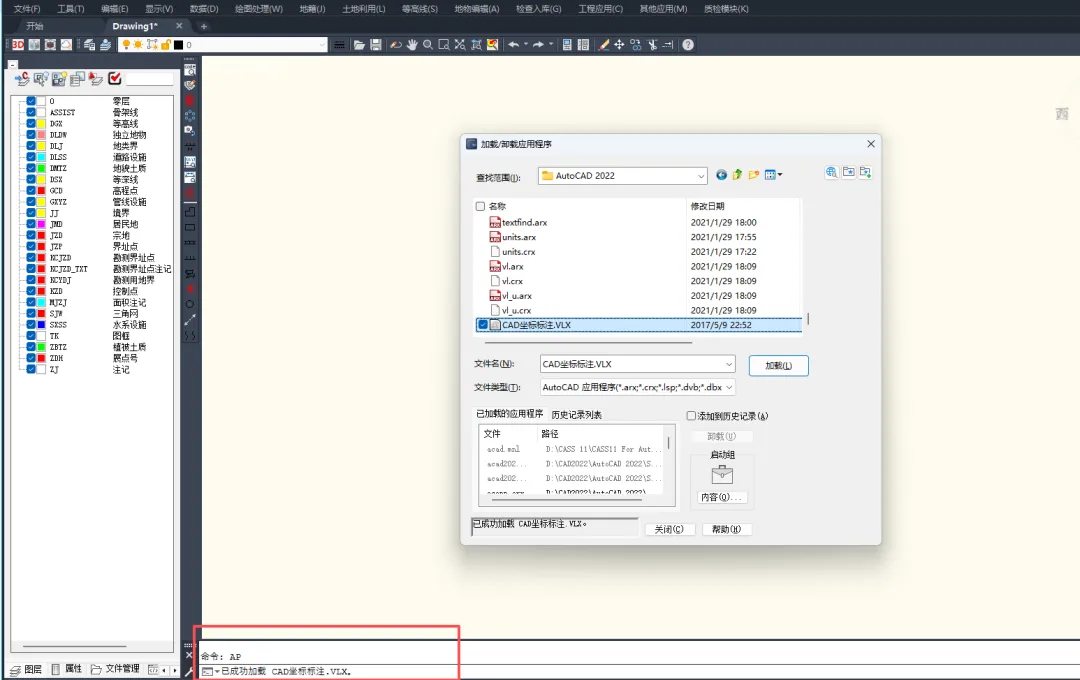Toggle the GCD layer checkbox
Viewport: 1080px width, 680px height.
[31, 190]
